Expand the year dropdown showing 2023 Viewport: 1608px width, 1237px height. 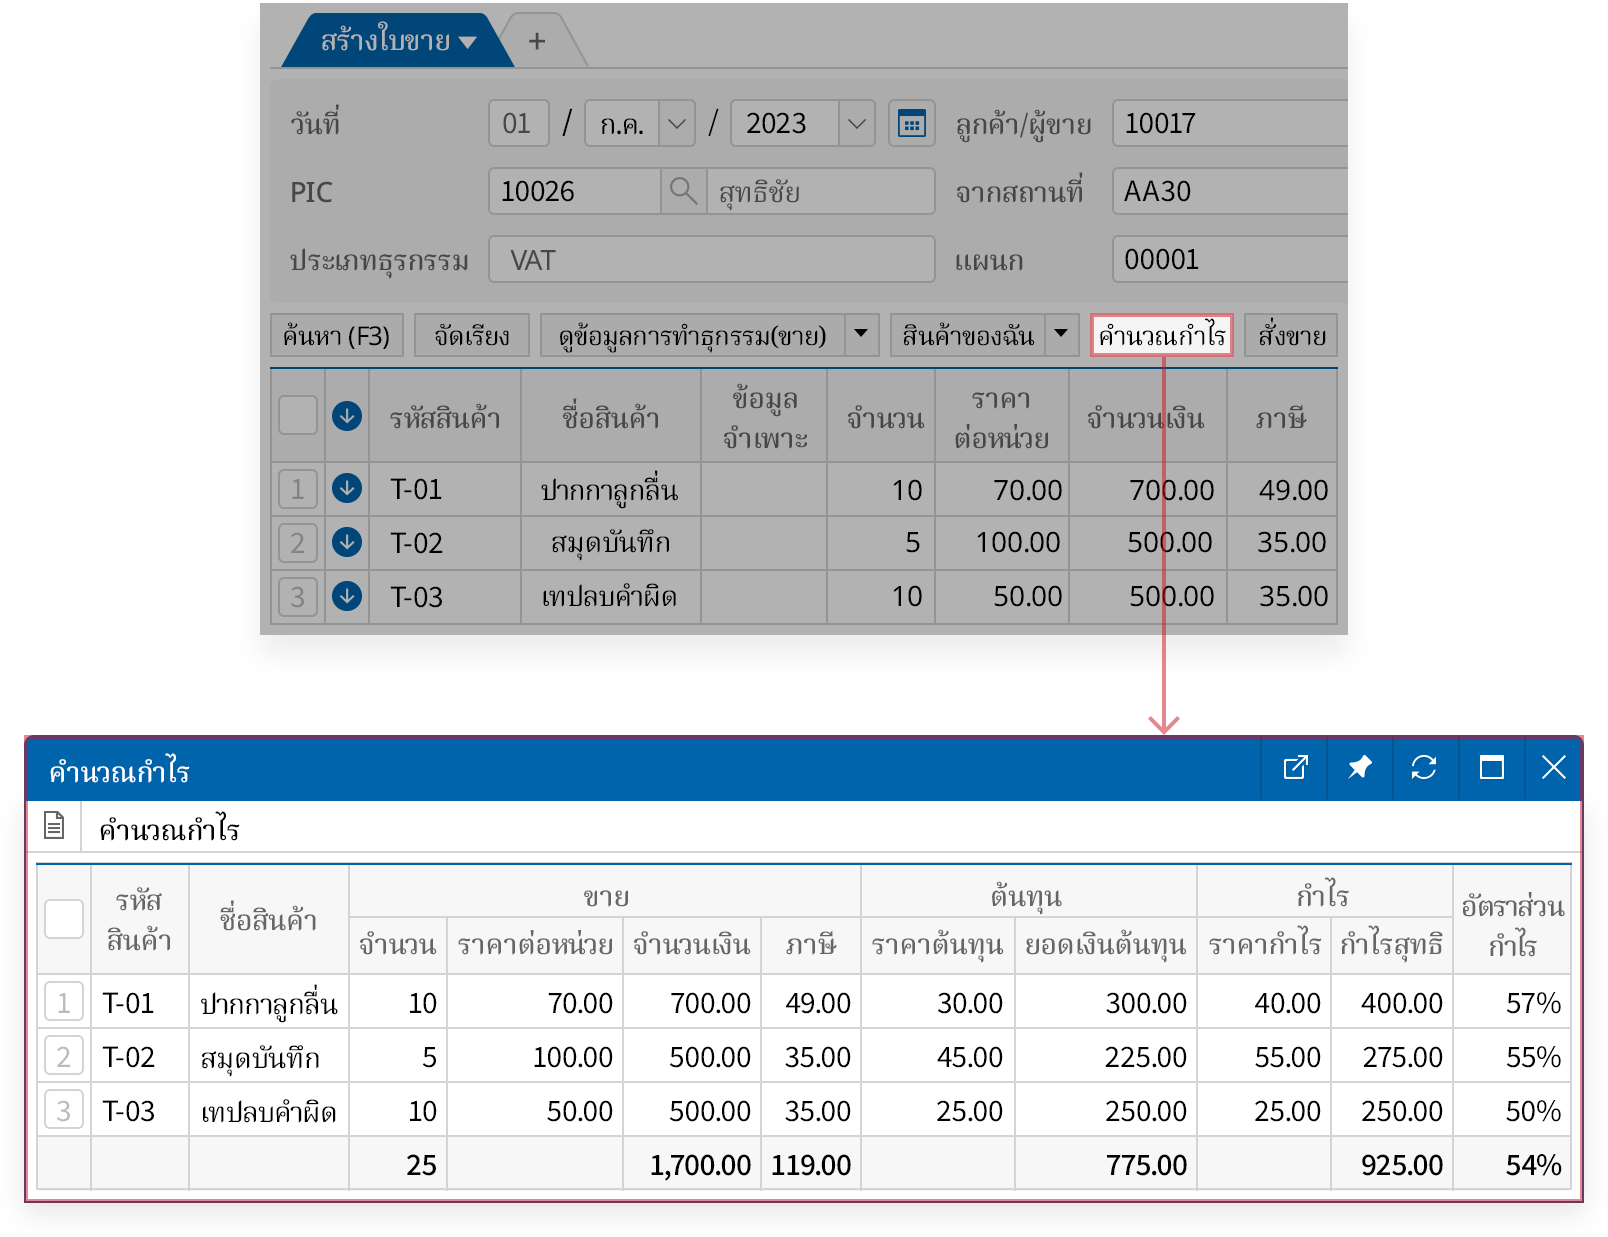(856, 124)
